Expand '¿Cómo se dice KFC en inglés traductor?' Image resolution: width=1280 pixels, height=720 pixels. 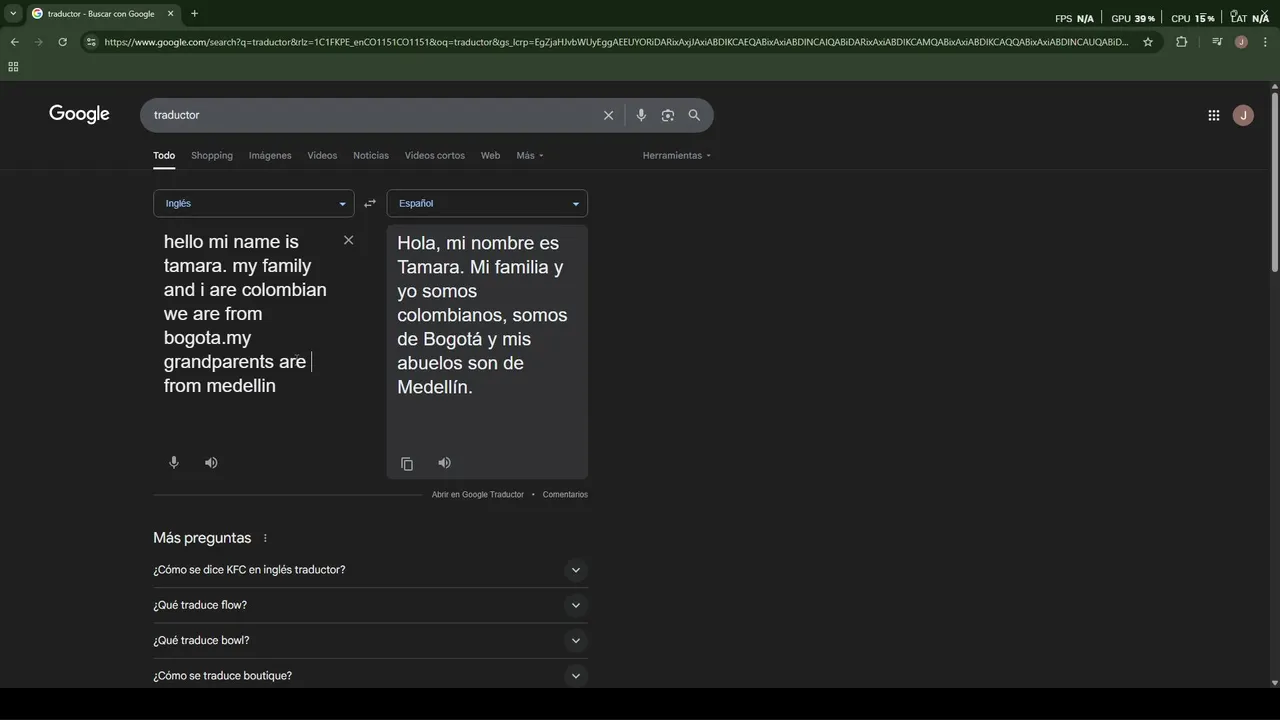coord(370,570)
